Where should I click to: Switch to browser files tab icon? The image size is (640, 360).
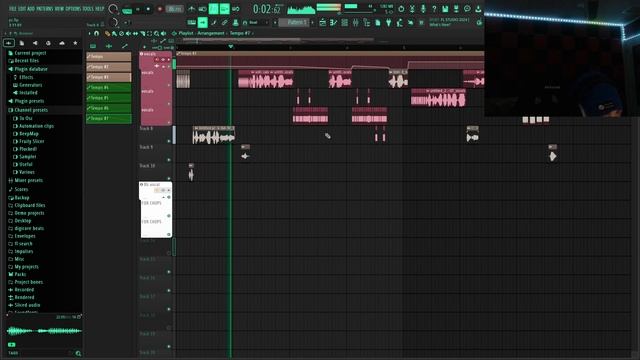[x=22, y=43]
